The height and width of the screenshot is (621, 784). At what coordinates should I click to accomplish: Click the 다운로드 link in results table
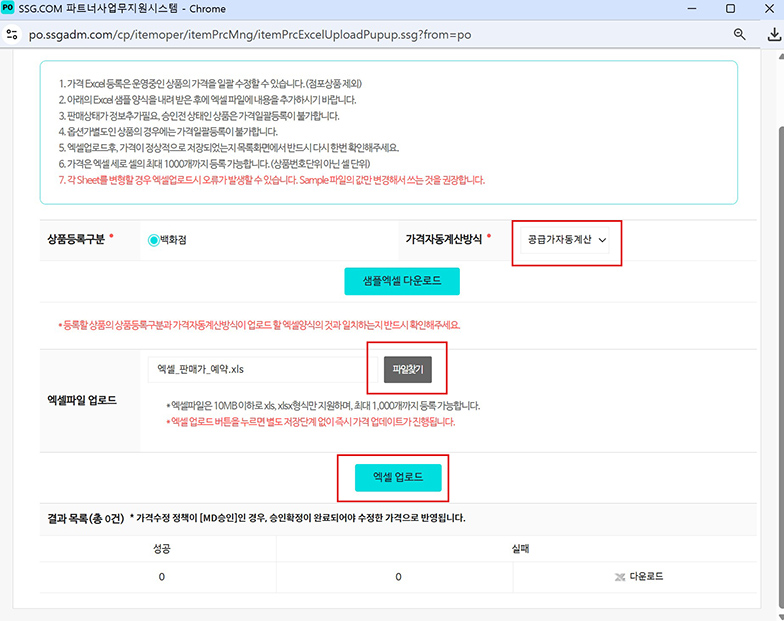coord(645,577)
